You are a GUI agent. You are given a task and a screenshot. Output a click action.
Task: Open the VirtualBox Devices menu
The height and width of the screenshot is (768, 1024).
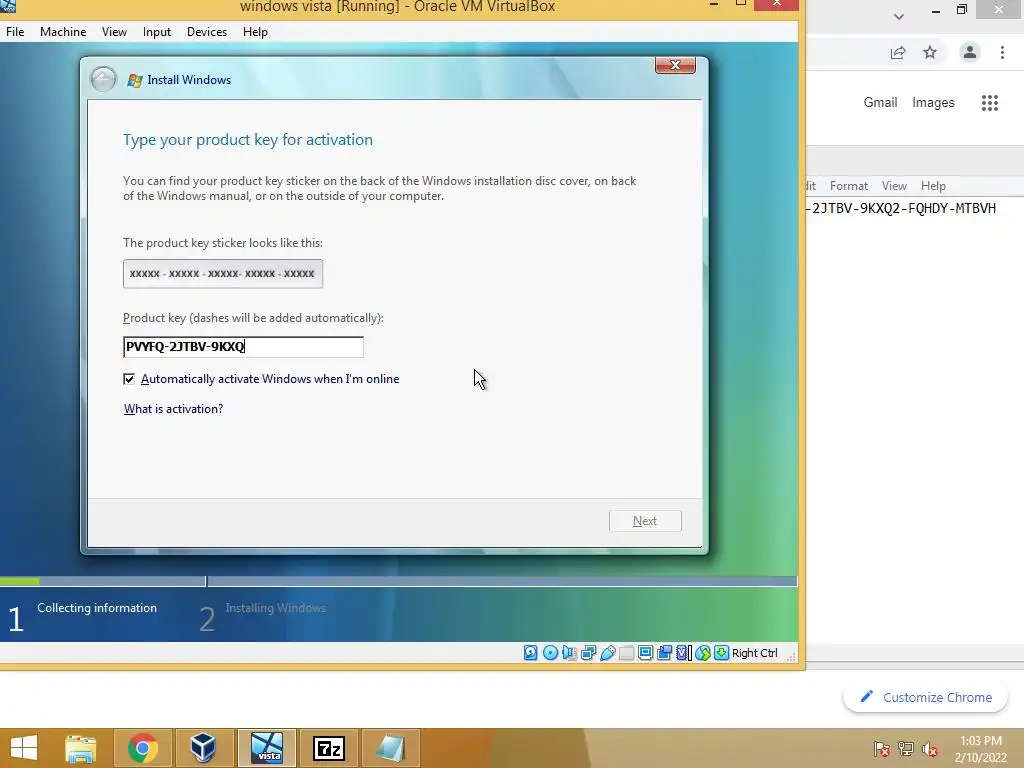pyautogui.click(x=207, y=31)
